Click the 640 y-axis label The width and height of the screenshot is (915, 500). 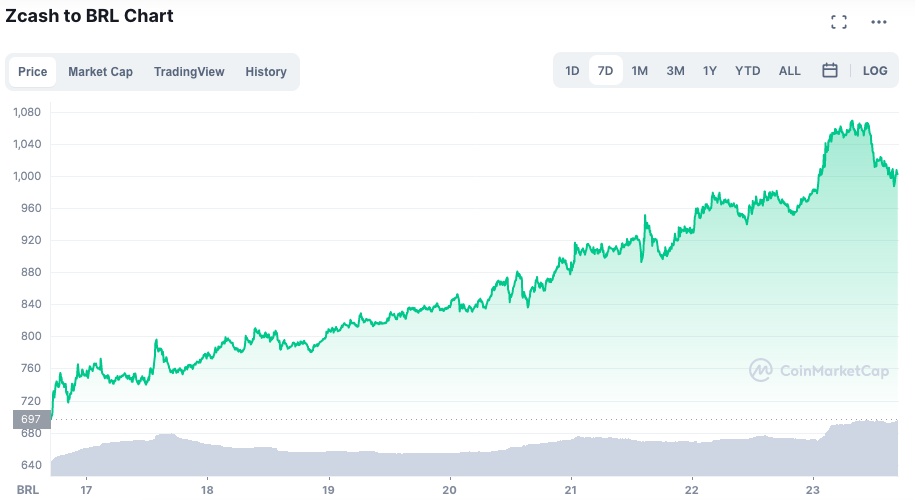(x=32, y=465)
